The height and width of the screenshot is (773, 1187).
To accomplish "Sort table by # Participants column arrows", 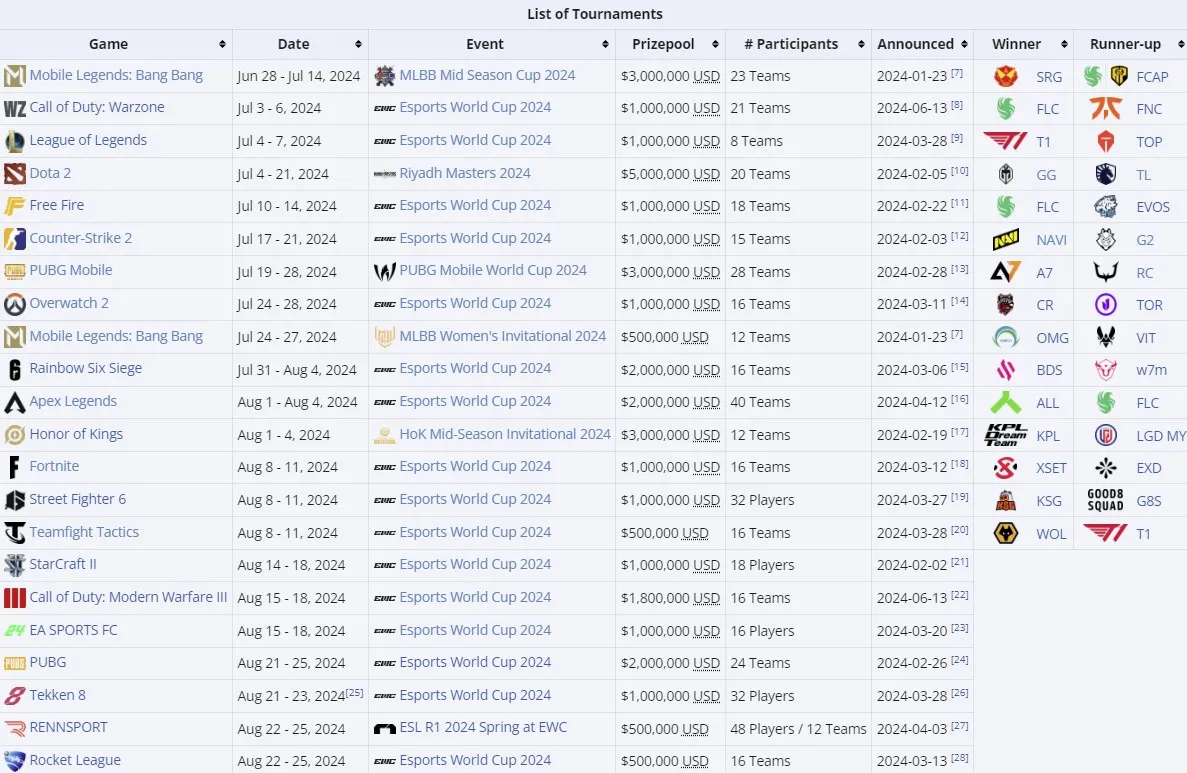I will (861, 45).
